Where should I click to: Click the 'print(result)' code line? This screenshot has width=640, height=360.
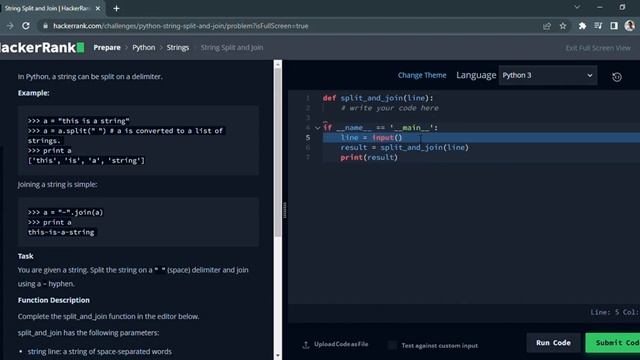(x=369, y=157)
